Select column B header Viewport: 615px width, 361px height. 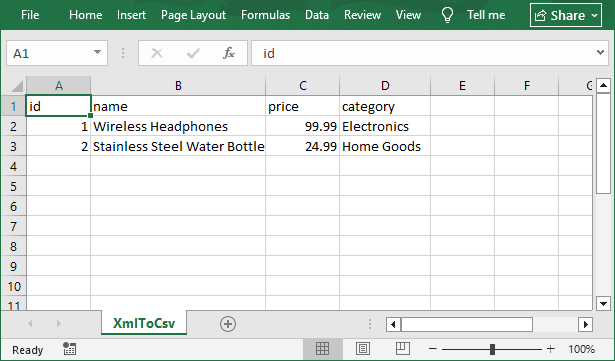pyautogui.click(x=178, y=86)
